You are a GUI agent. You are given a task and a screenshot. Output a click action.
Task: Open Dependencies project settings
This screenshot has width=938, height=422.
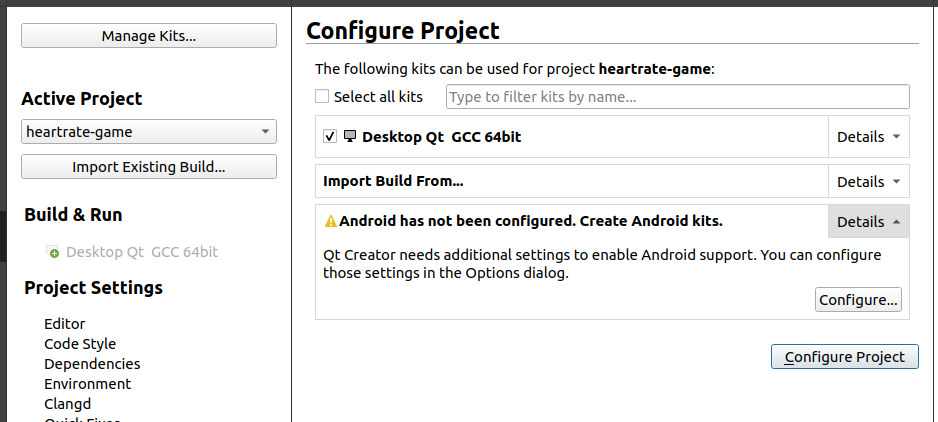(92, 364)
